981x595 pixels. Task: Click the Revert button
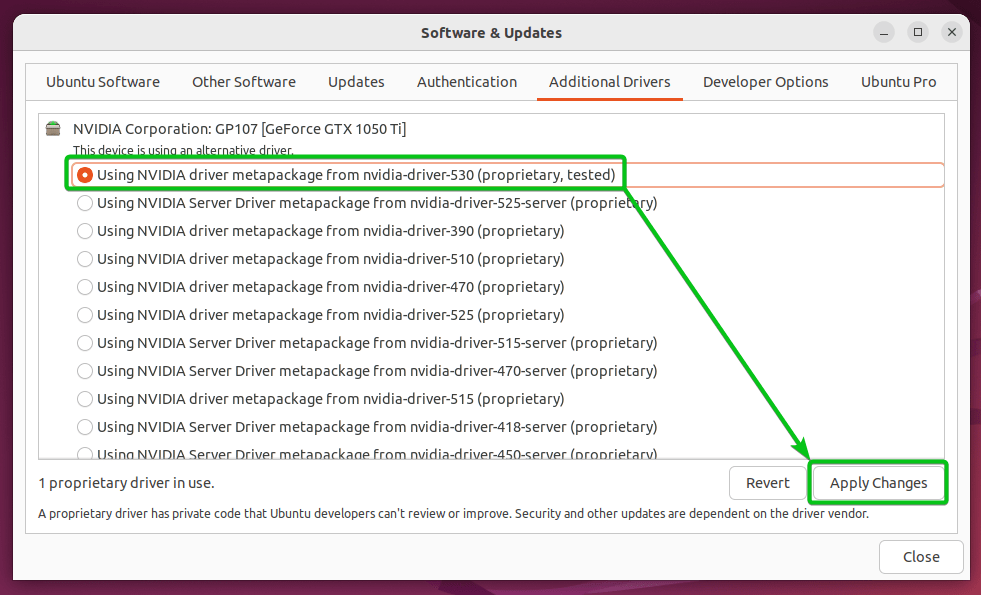tap(768, 483)
